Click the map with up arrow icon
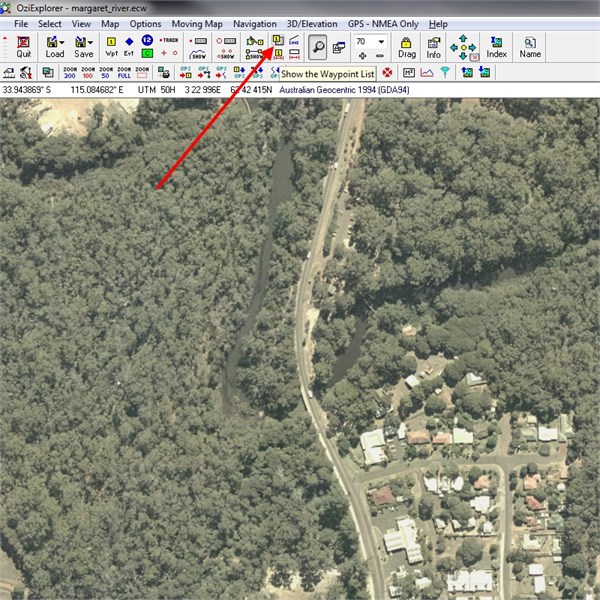The height and width of the screenshot is (600, 600). (x=467, y=72)
